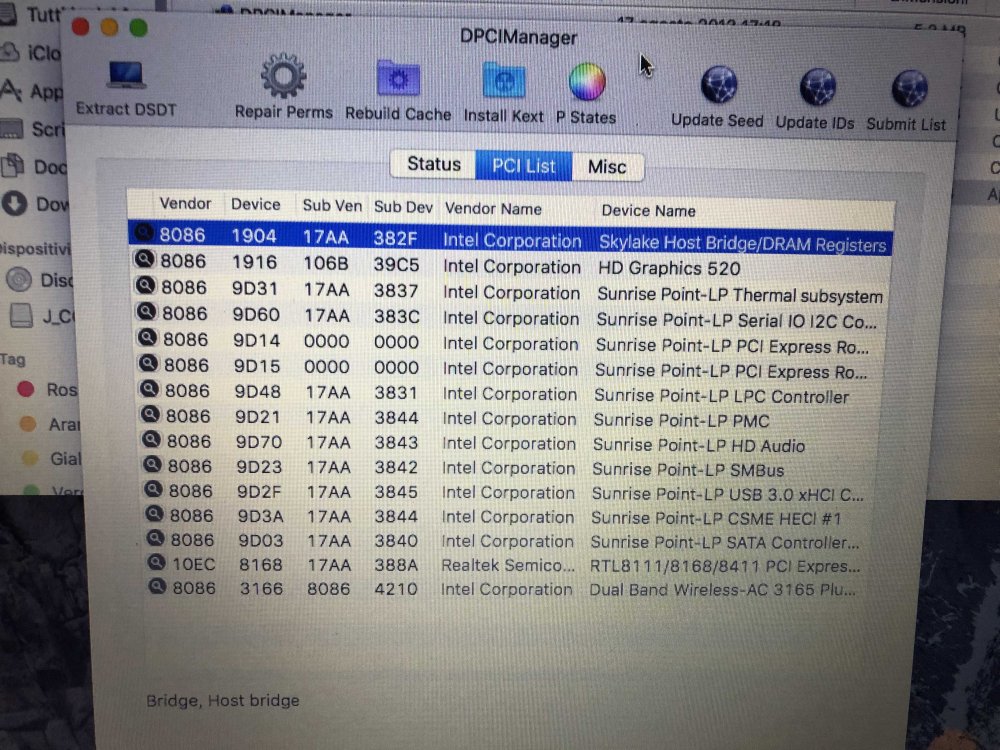Screen dimensions: 1000x750
Task: Sort by Device column header
Action: 256,205
